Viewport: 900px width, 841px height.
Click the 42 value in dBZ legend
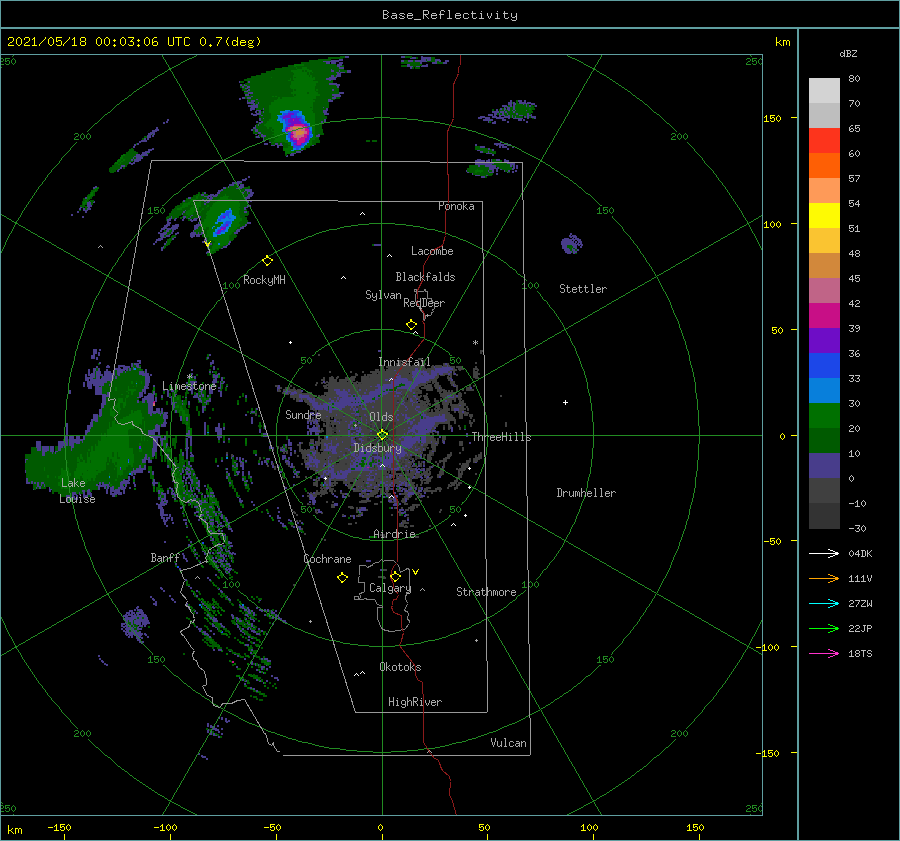pyautogui.click(x=854, y=304)
